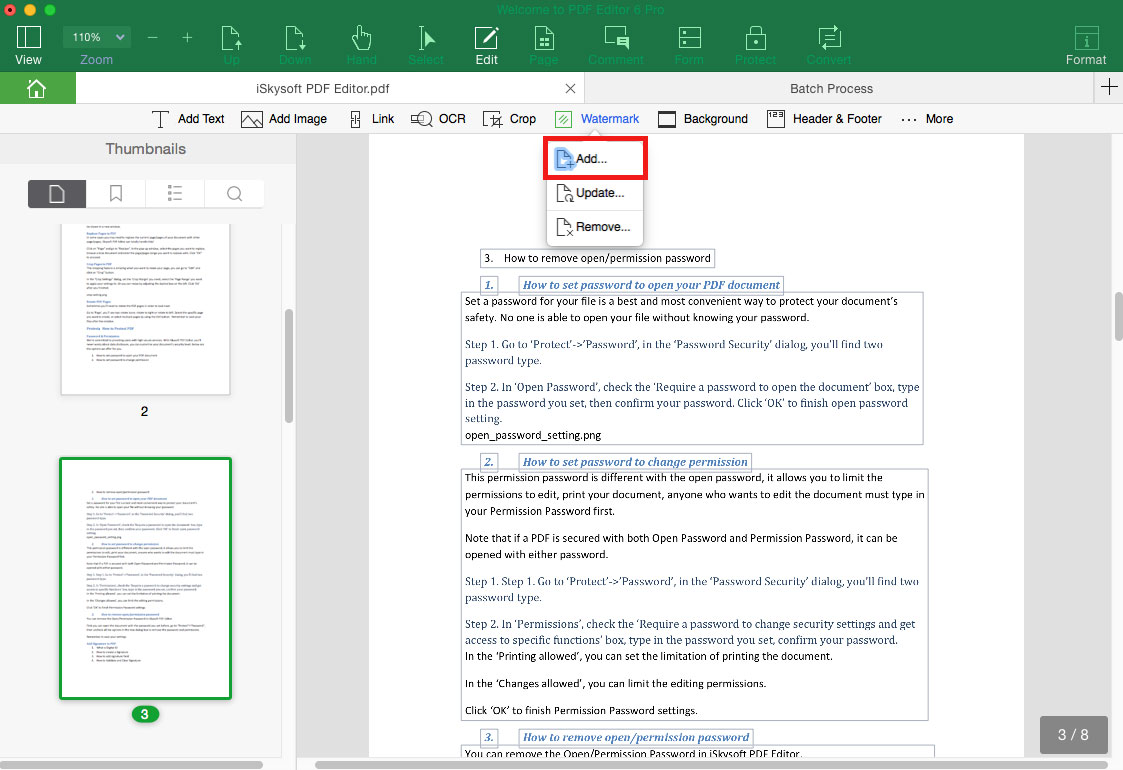Go to previous page with Up

[231, 45]
